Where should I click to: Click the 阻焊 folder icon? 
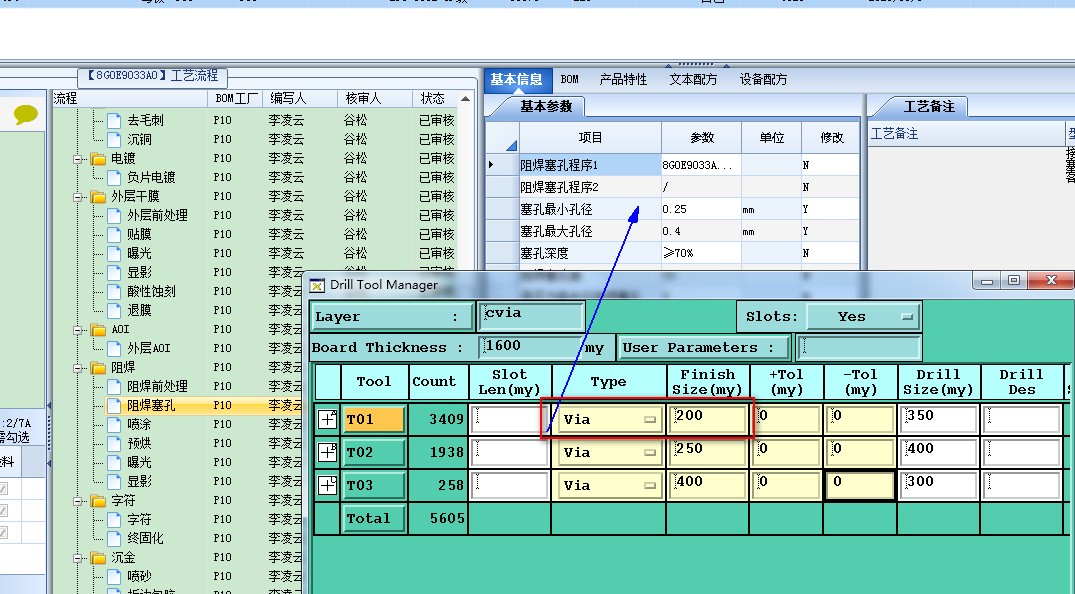point(98,368)
